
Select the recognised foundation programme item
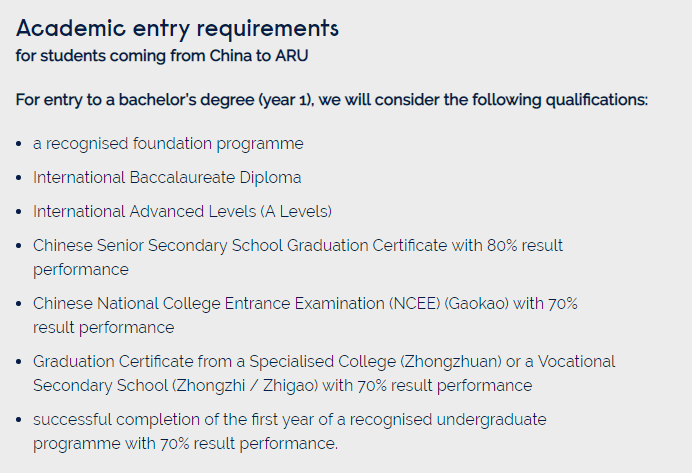tap(168, 144)
